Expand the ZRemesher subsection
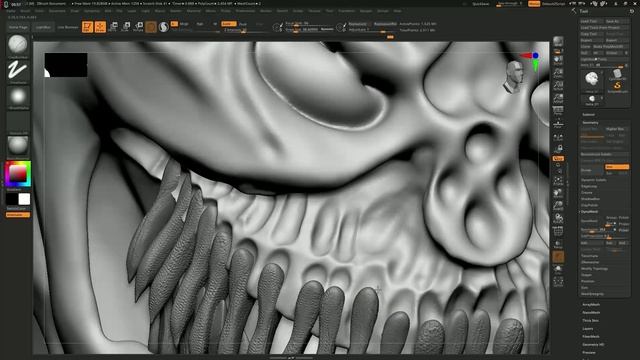640x360 pixels. point(590,262)
